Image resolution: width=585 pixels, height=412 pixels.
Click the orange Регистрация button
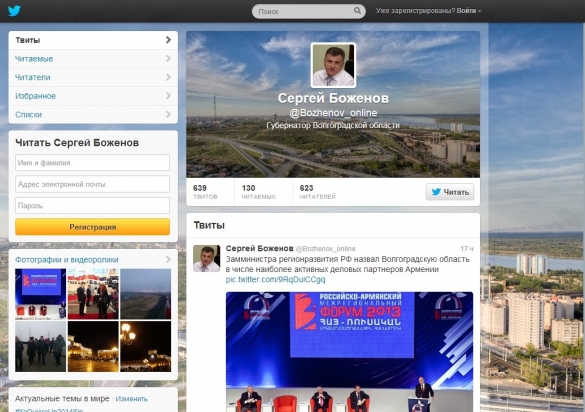coord(93,227)
